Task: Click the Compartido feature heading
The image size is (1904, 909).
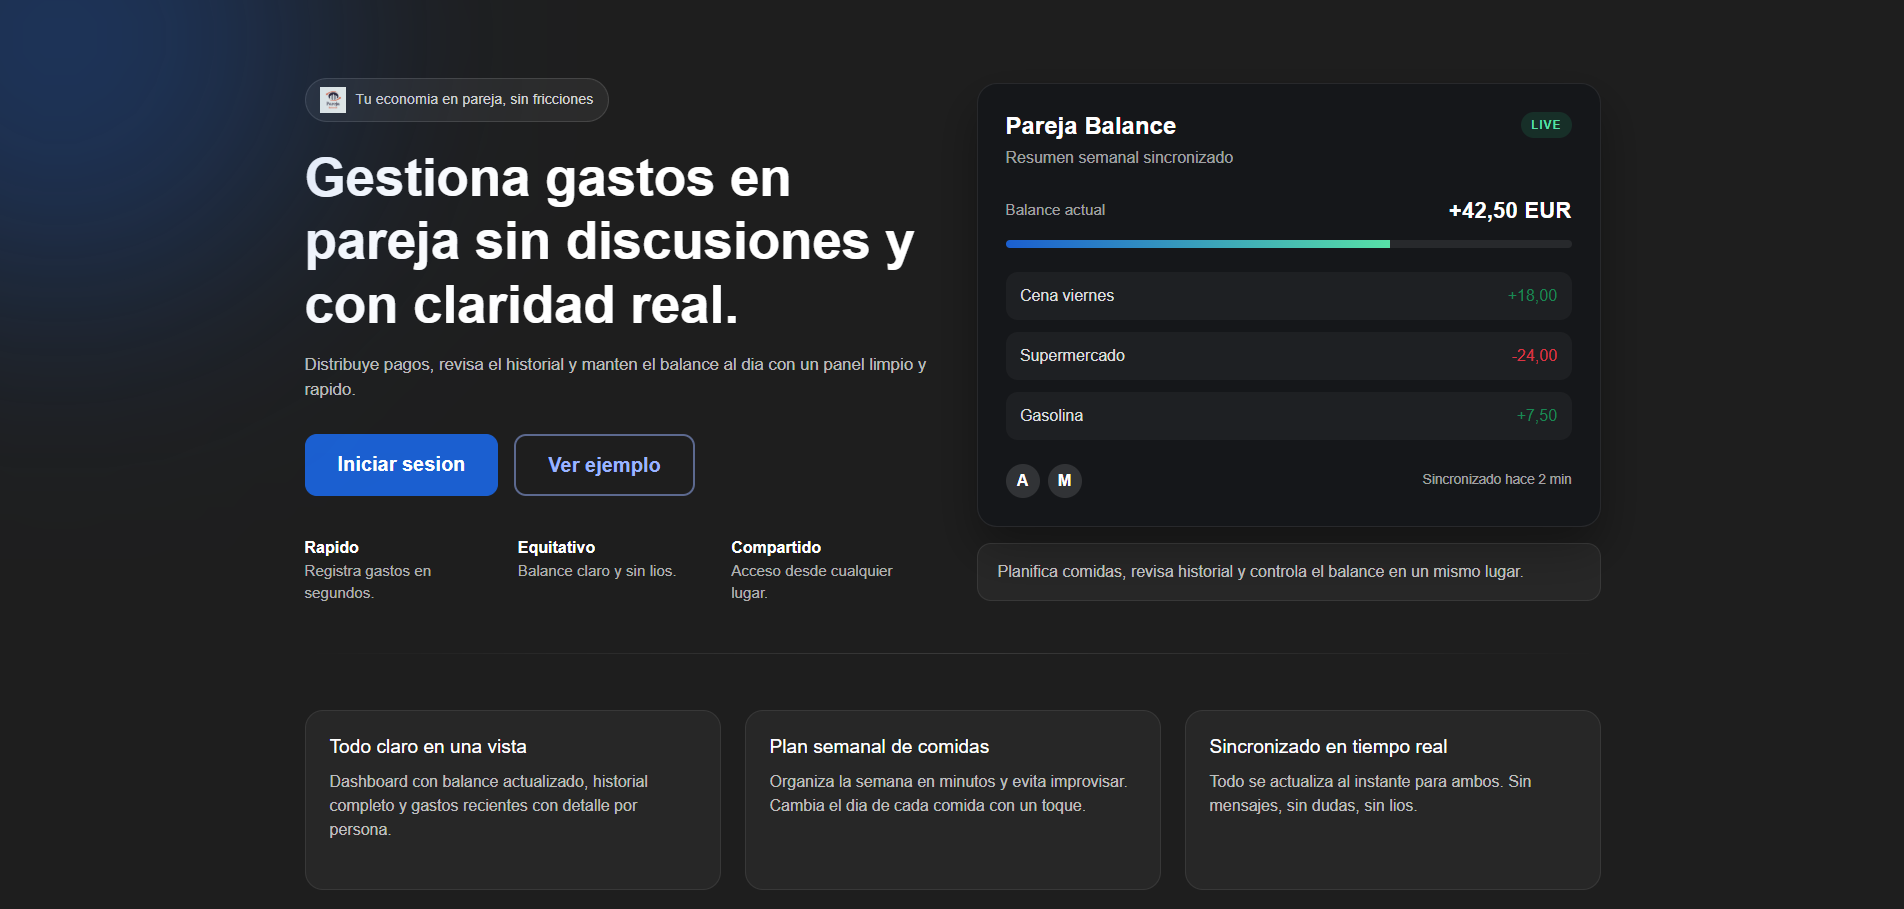Action: pyautogui.click(x=775, y=548)
